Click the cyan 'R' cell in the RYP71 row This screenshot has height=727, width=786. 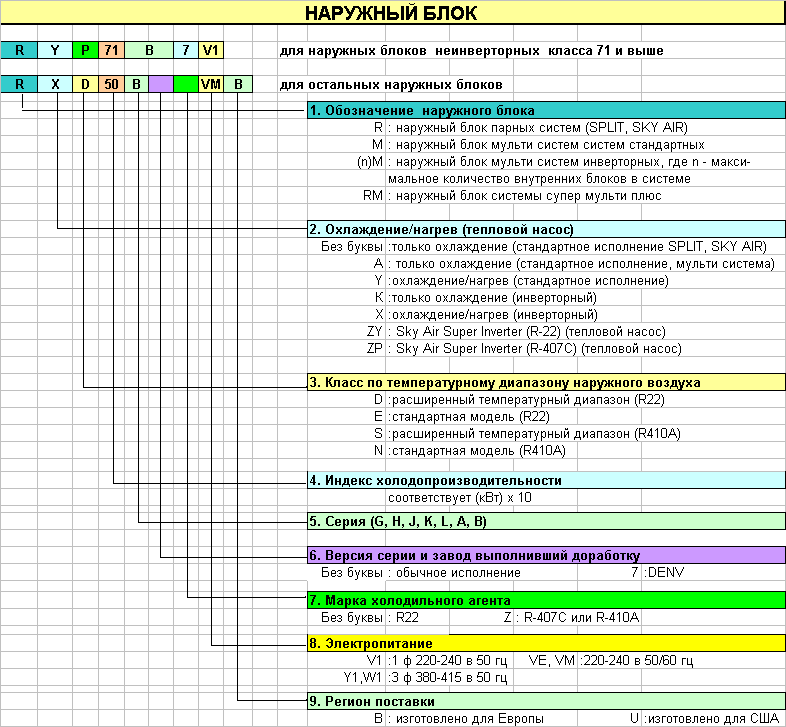(19, 50)
